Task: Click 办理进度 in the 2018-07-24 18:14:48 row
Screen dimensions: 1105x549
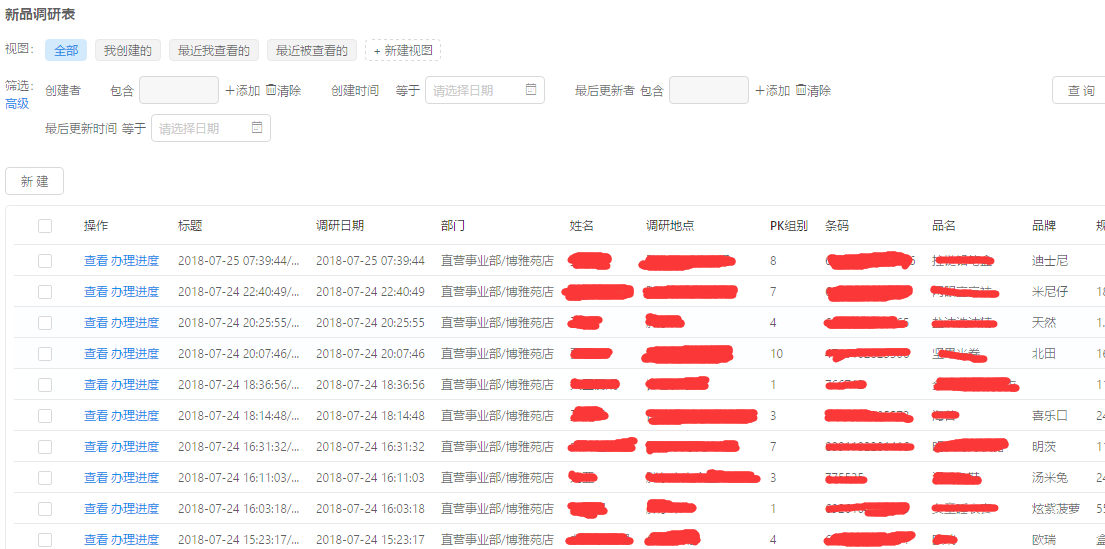Action: point(135,416)
